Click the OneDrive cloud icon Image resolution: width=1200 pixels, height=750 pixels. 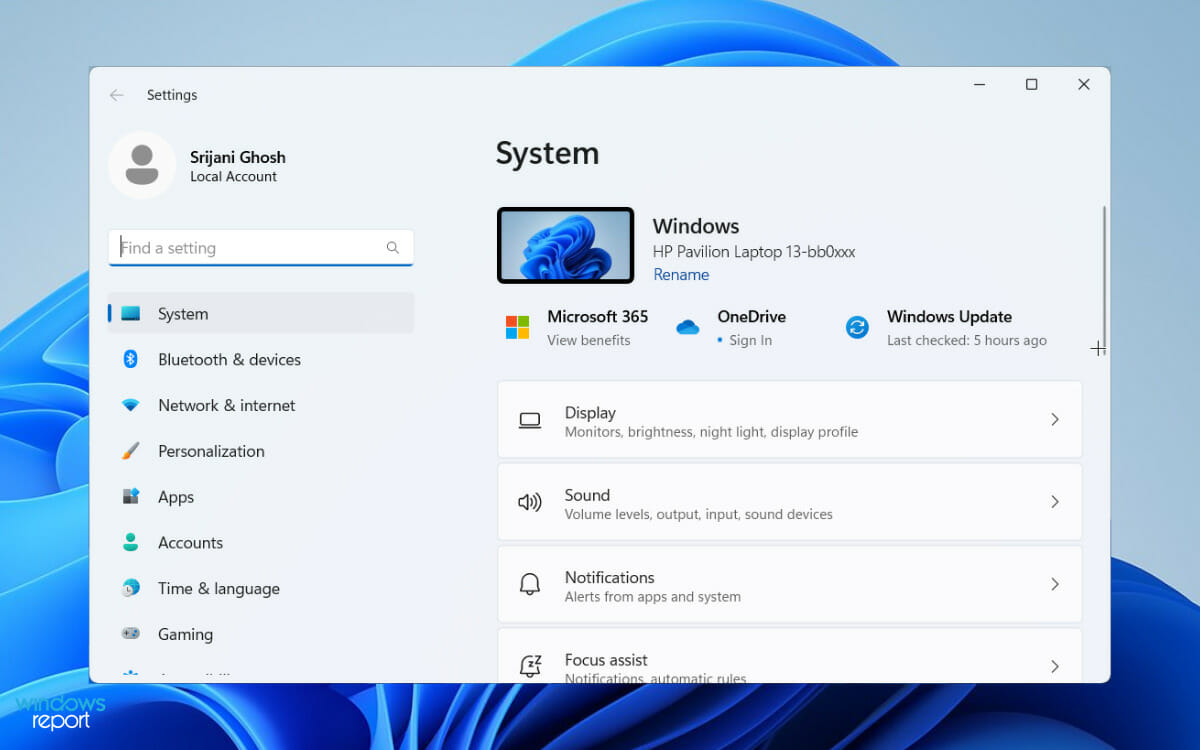pos(687,327)
